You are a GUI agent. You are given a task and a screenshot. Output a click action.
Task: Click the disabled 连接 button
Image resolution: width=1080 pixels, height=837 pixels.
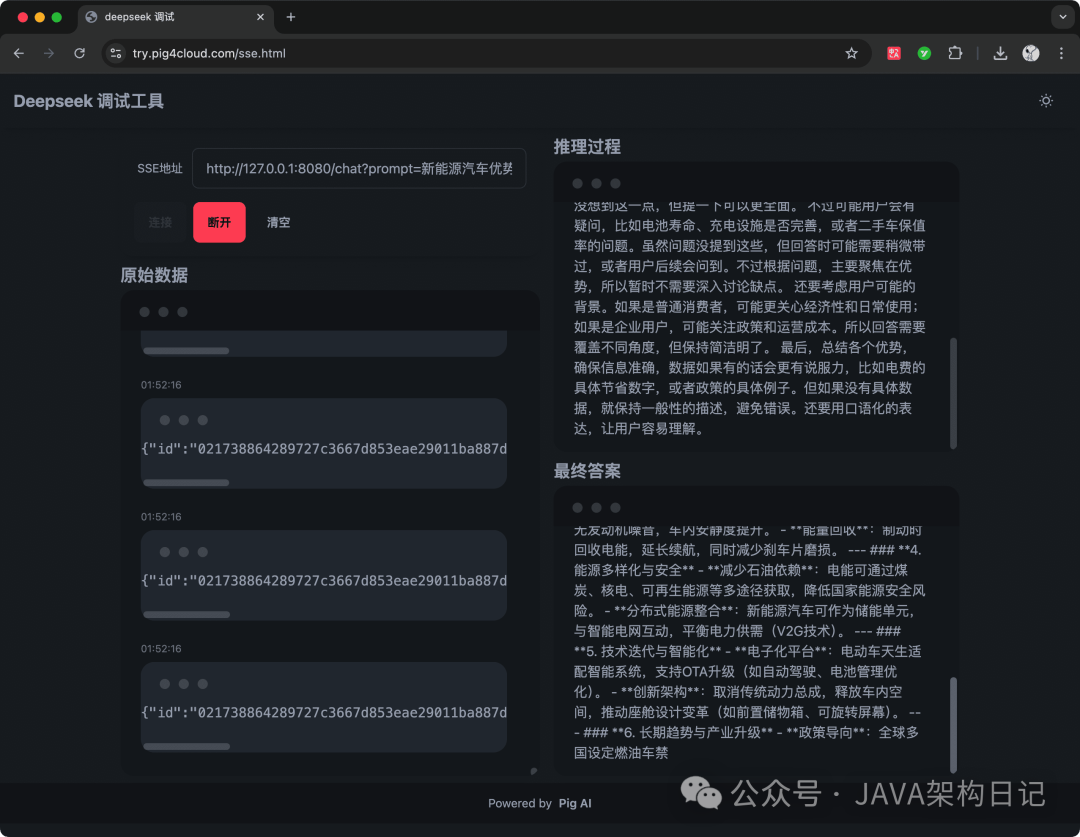(x=160, y=223)
